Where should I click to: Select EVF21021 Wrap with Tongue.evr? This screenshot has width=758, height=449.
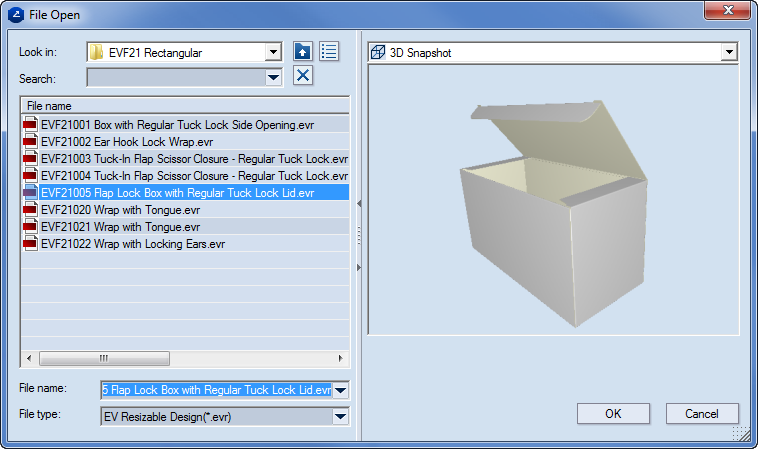click(119, 227)
